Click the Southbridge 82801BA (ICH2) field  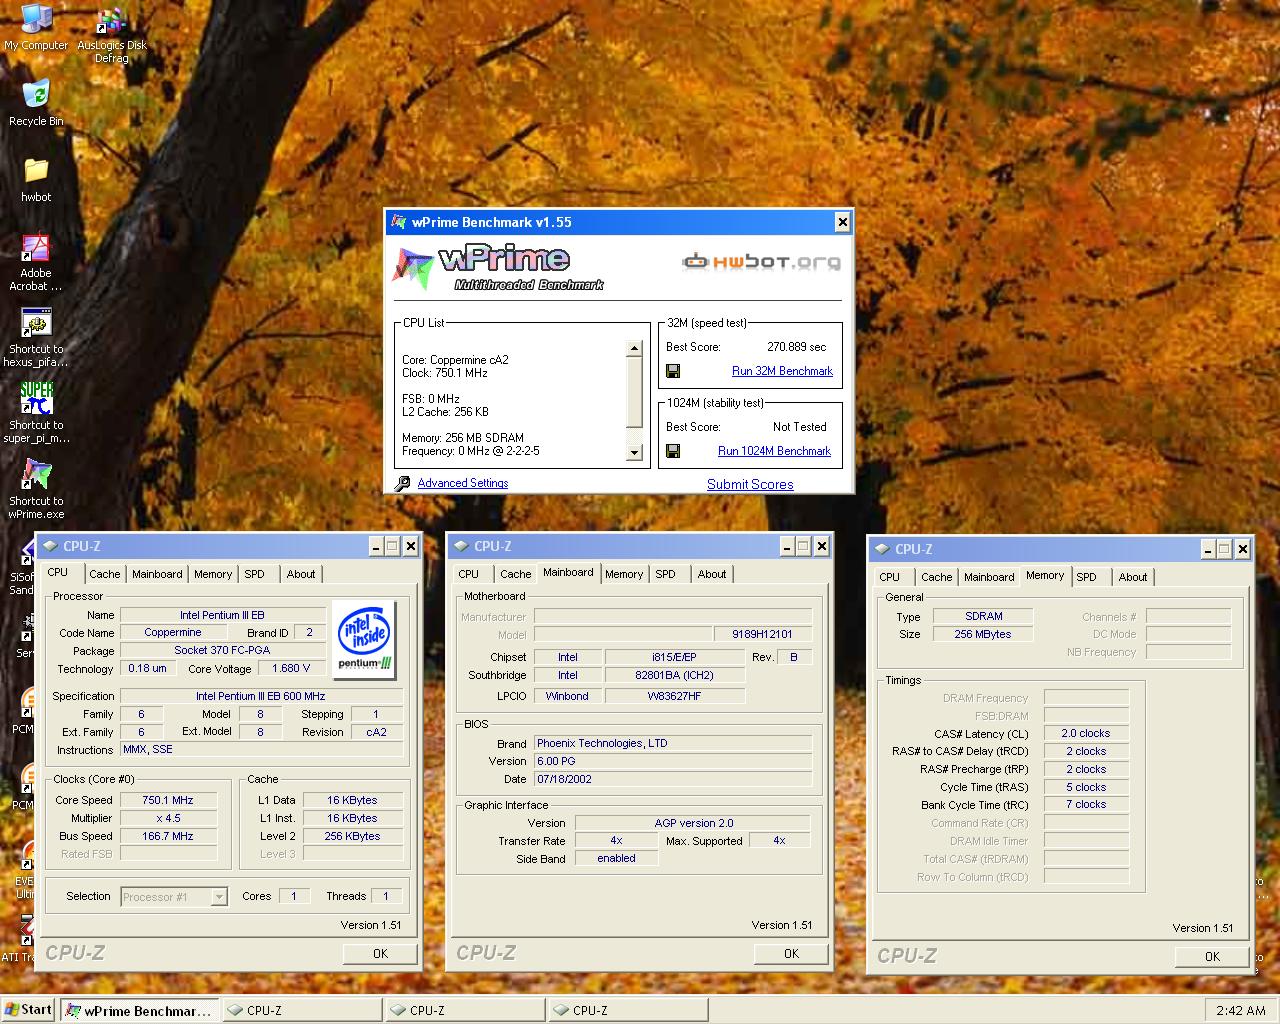(x=675, y=675)
